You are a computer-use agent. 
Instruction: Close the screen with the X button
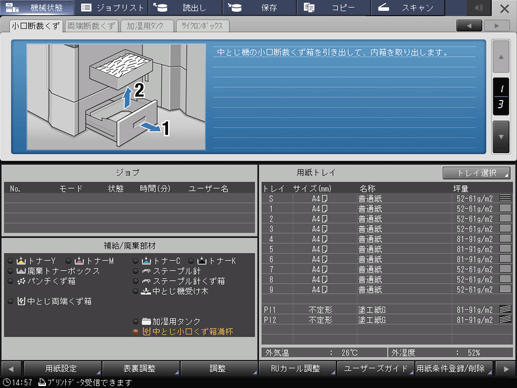point(504,8)
